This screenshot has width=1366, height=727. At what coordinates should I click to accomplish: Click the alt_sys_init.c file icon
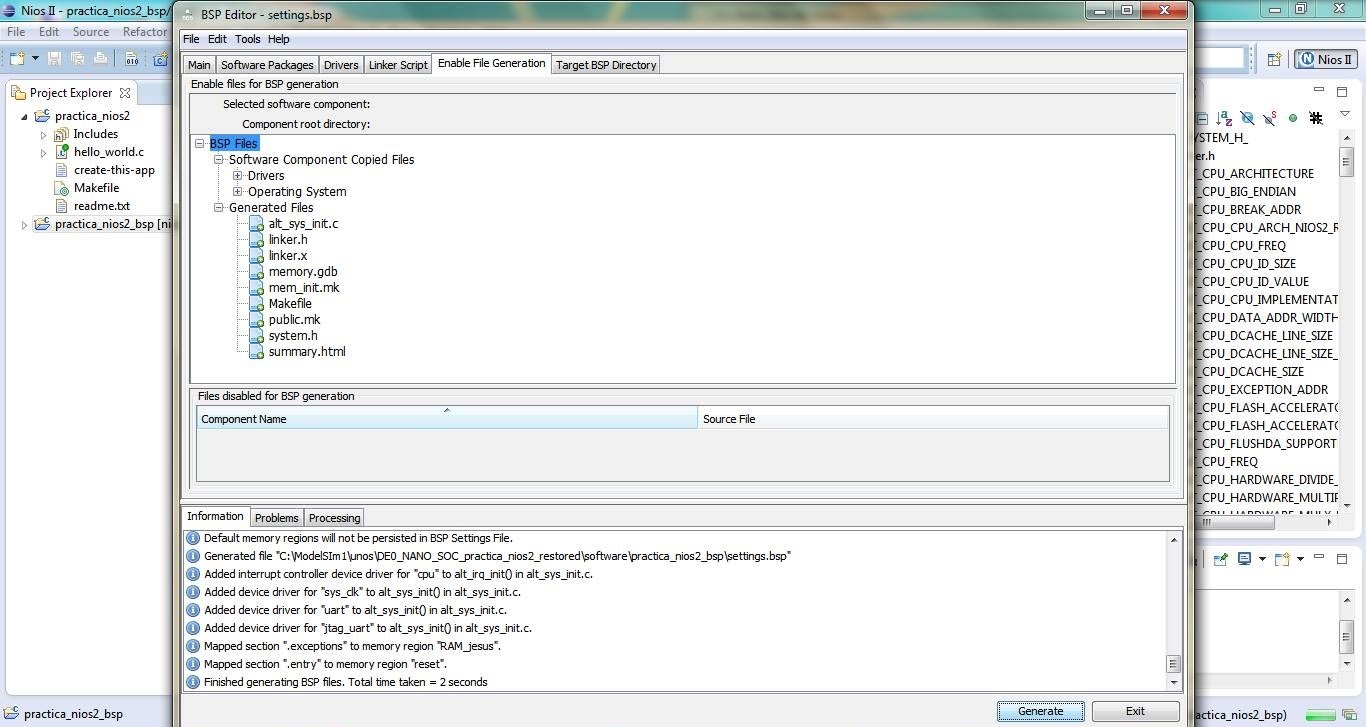coord(256,224)
